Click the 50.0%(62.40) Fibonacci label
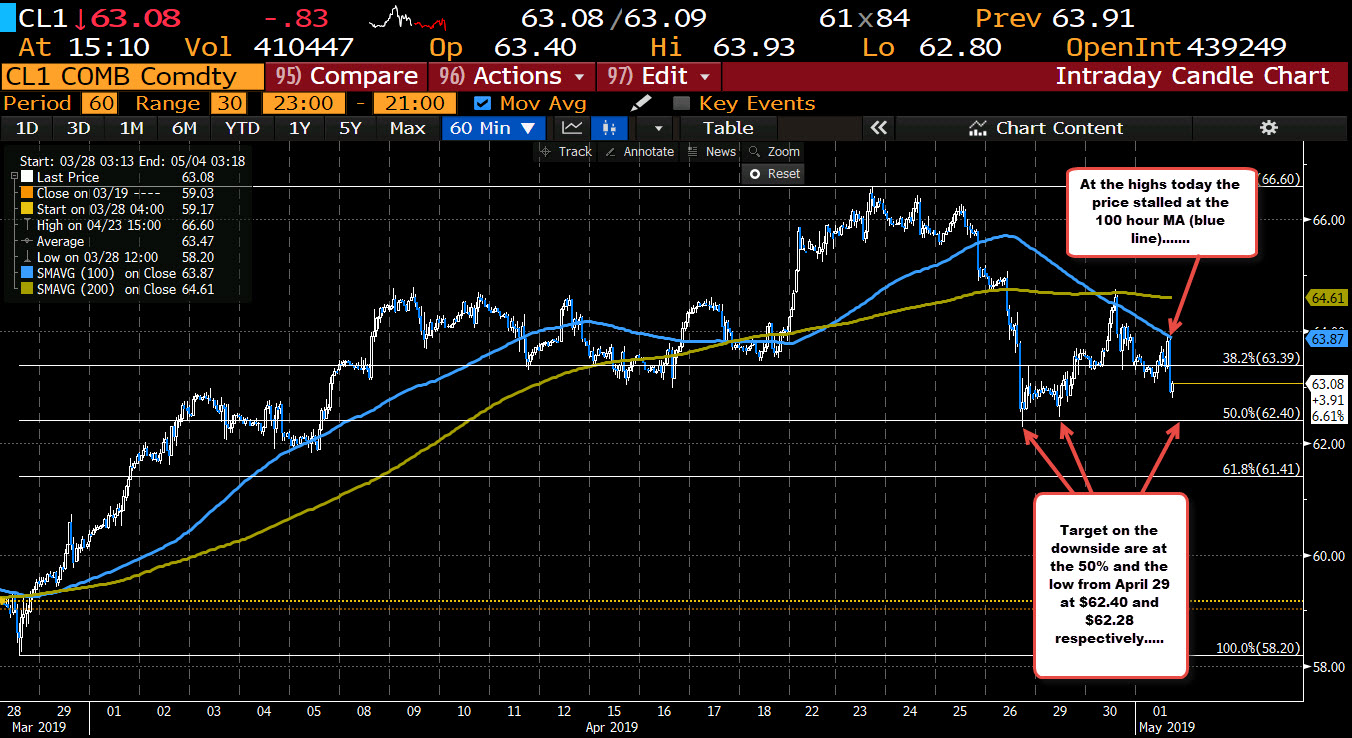This screenshot has width=1352, height=738. click(x=1260, y=412)
